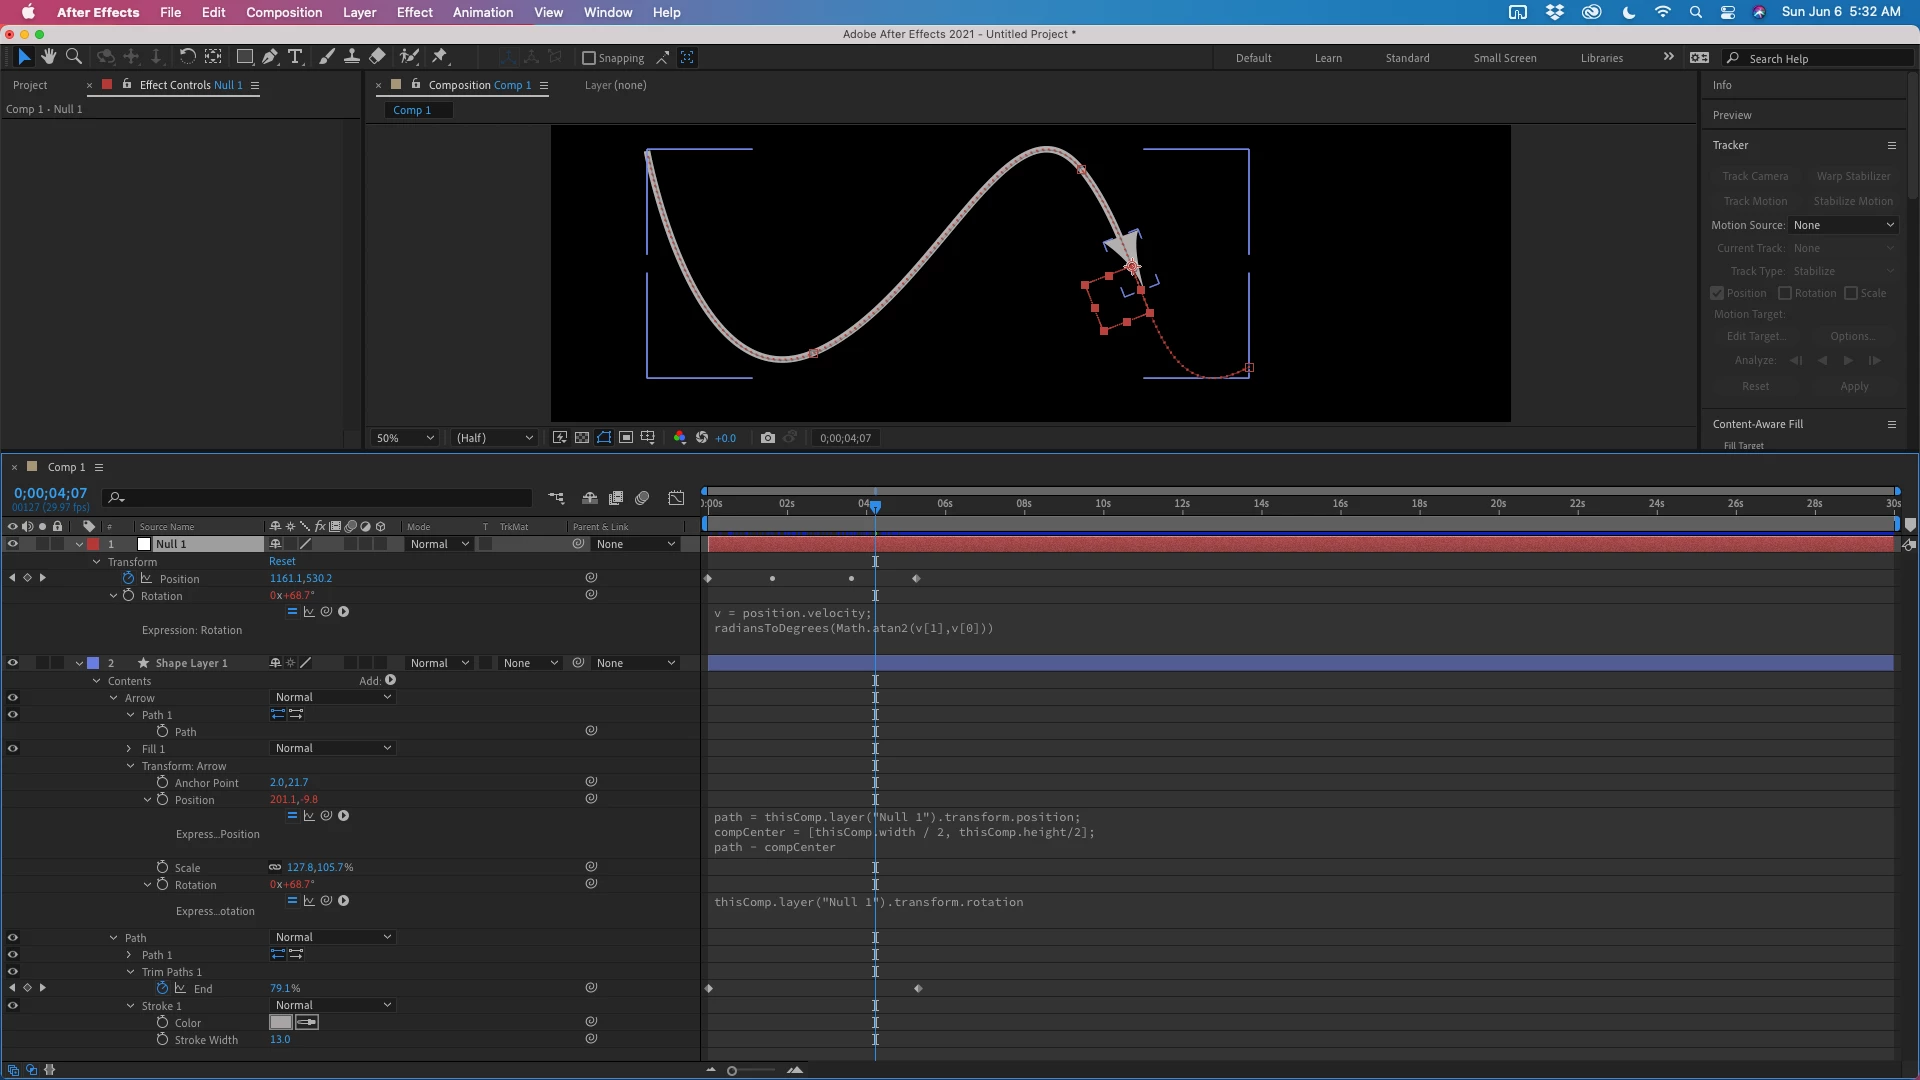Click Reset next to Transform
The image size is (1920, 1080).
click(x=282, y=561)
